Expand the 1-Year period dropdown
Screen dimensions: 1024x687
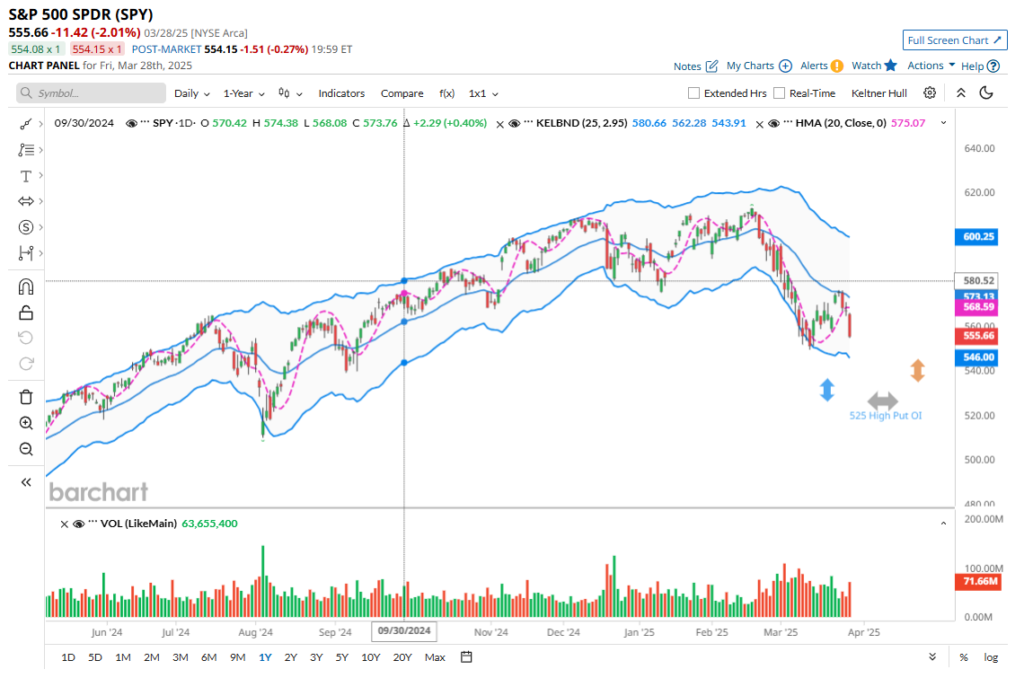(243, 93)
